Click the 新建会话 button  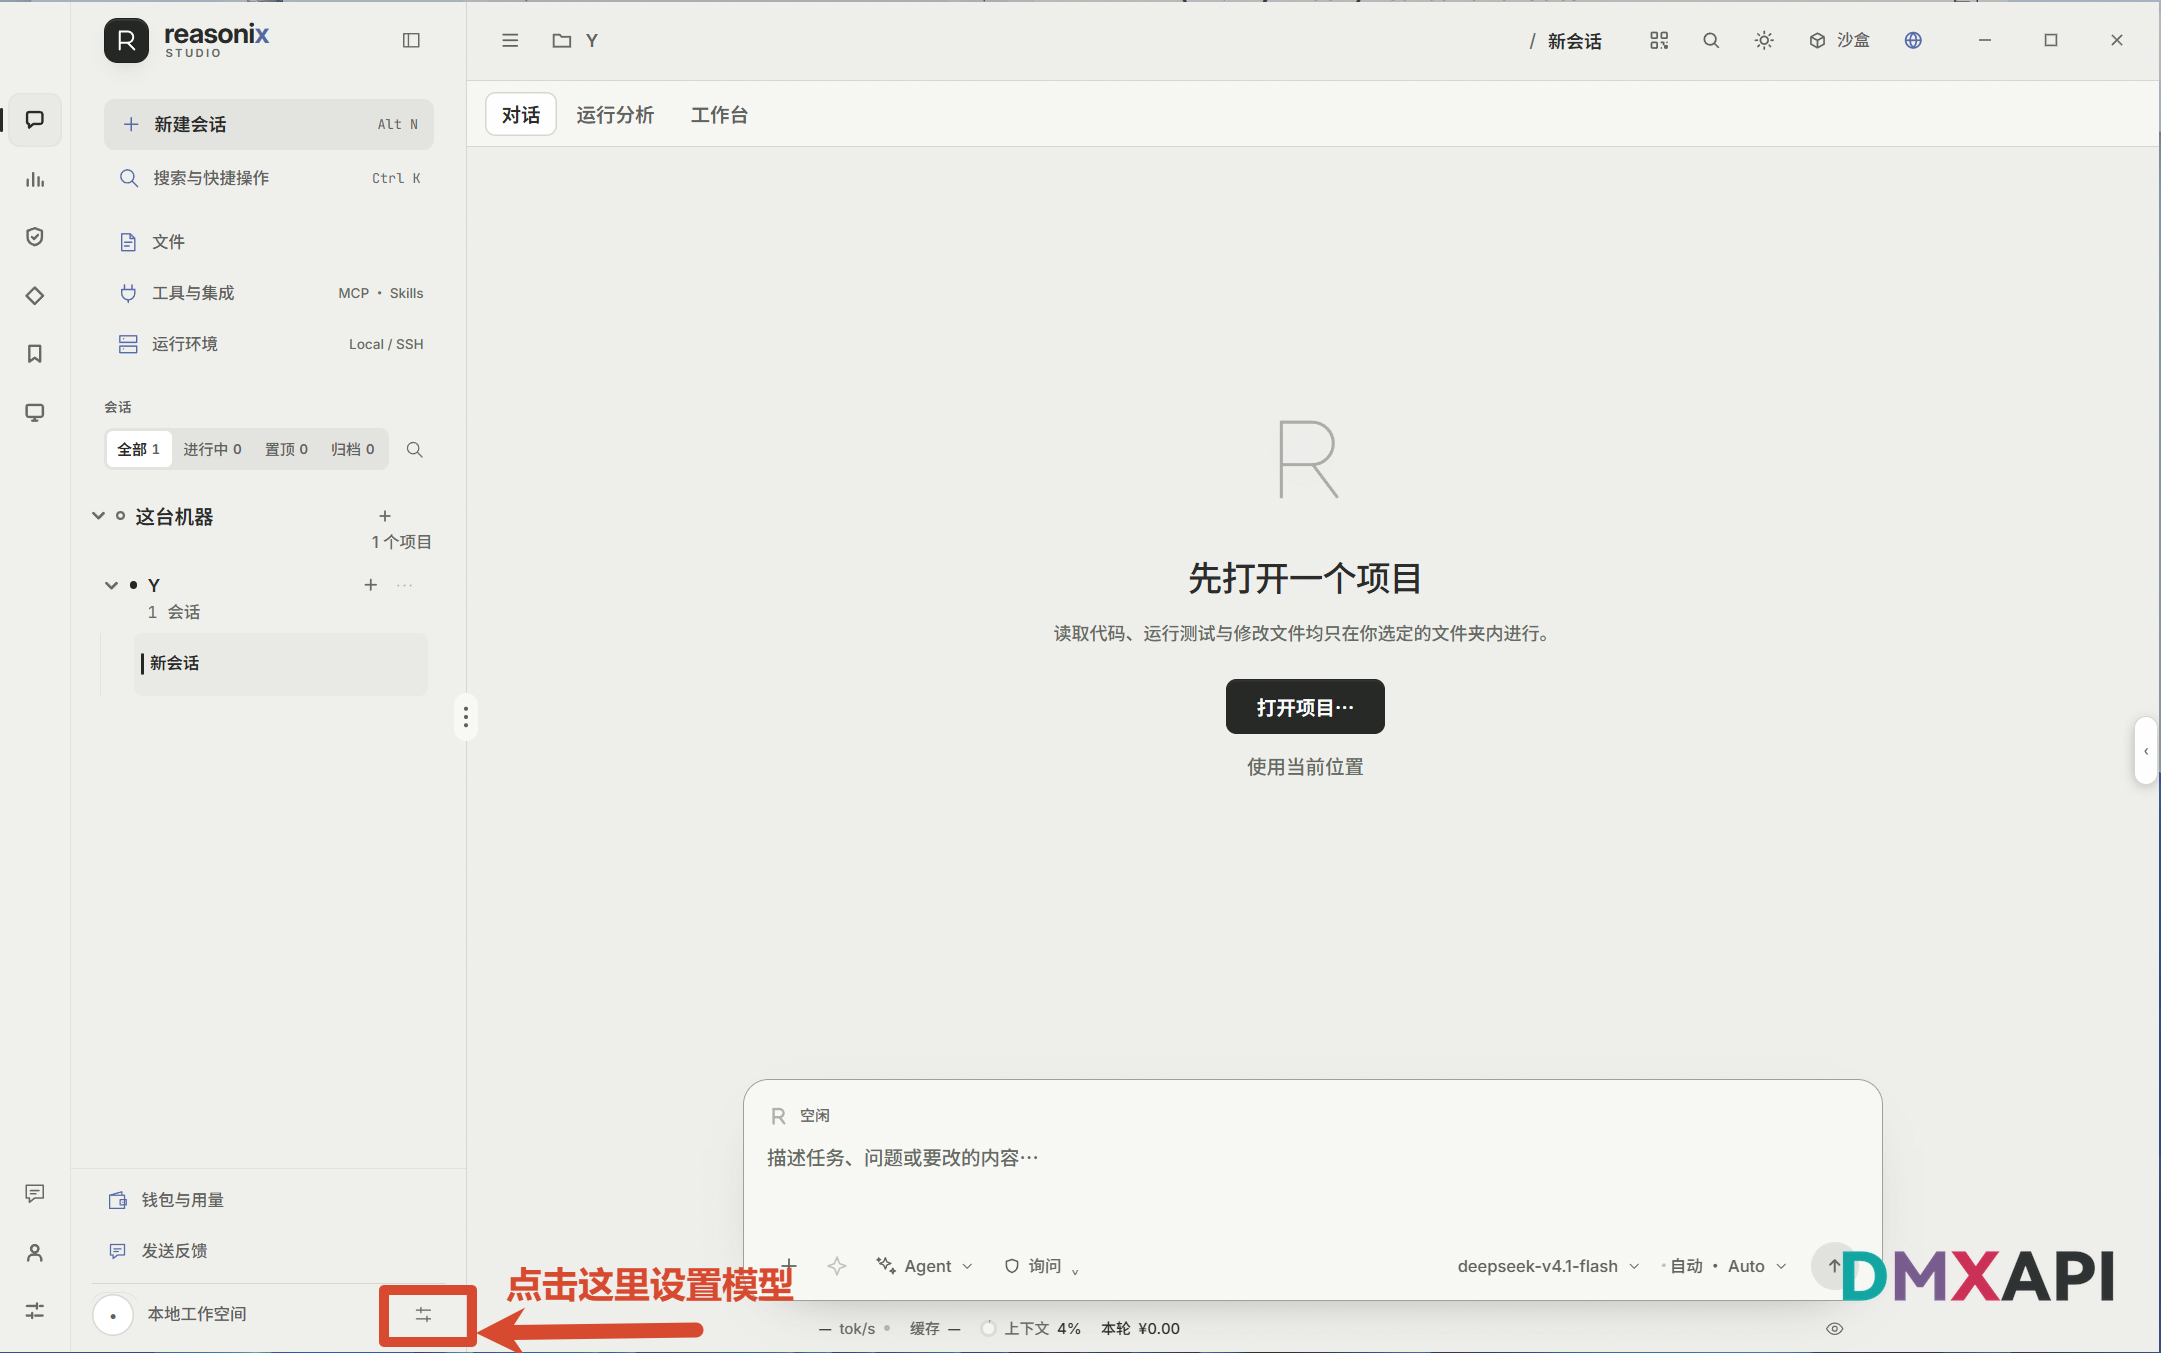pos(269,124)
